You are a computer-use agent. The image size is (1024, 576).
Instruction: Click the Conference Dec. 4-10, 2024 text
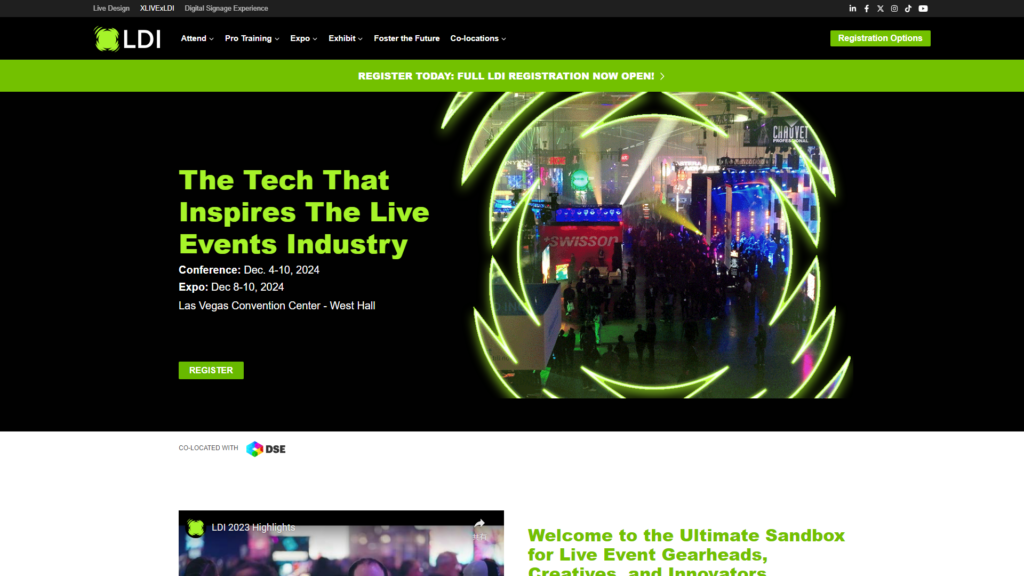coord(249,270)
